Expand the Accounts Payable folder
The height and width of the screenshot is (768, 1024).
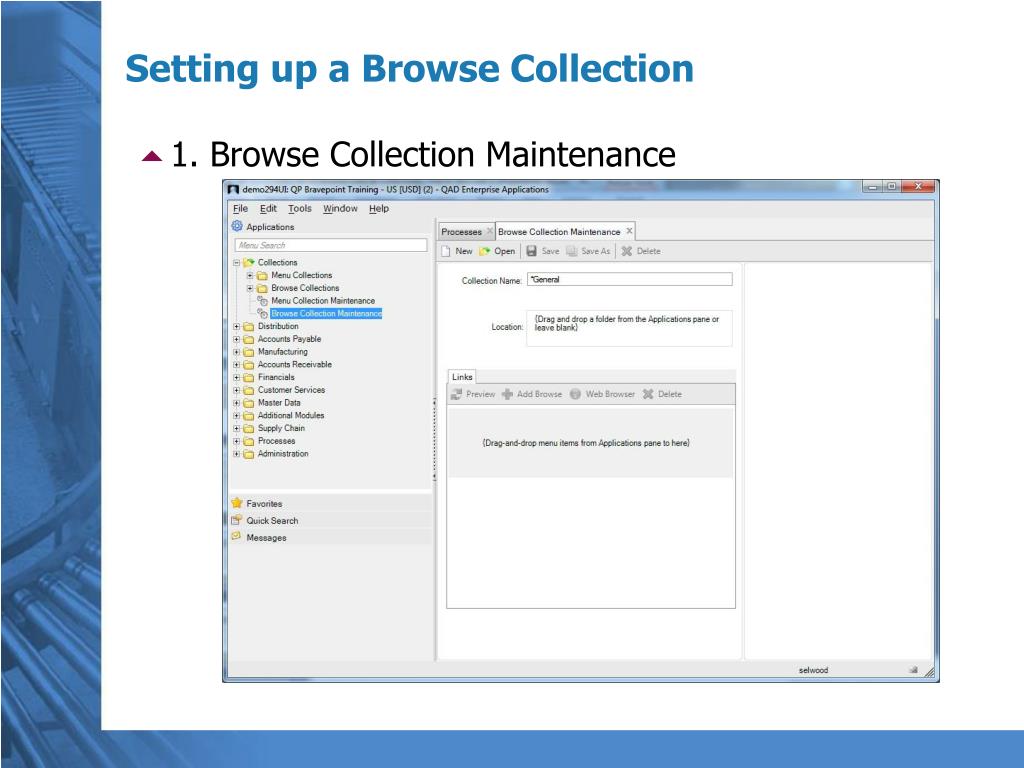coord(236,340)
